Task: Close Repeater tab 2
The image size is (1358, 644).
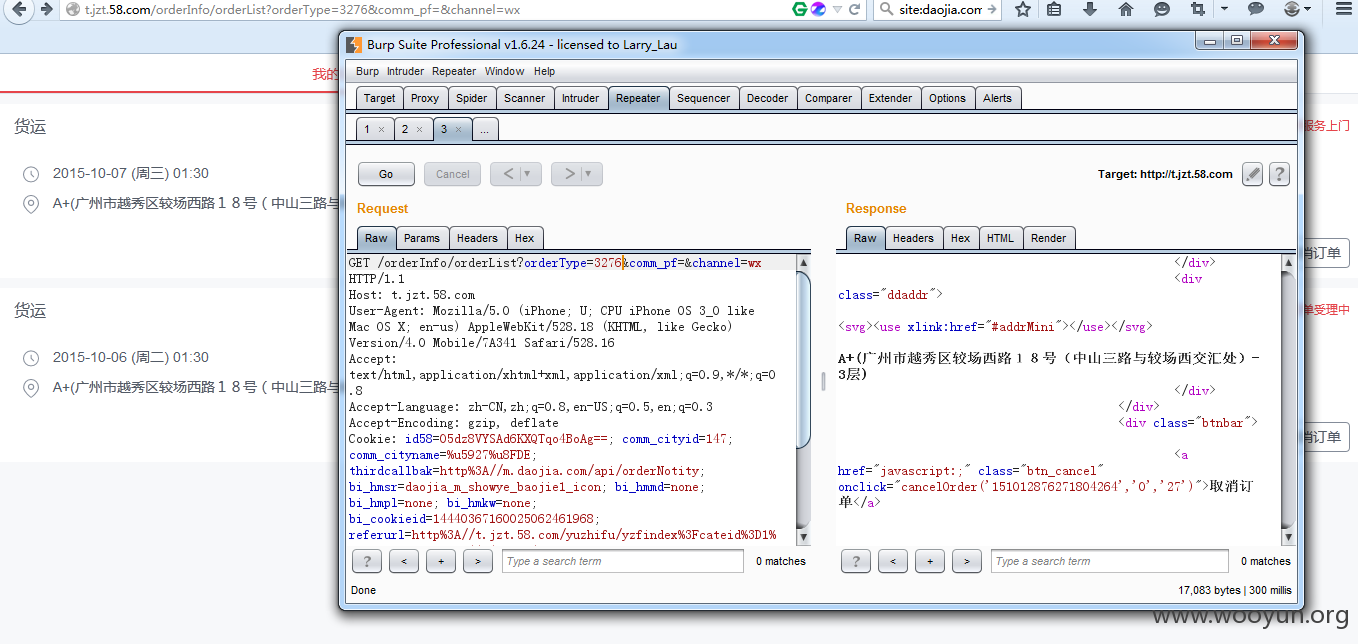Action: click(419, 129)
